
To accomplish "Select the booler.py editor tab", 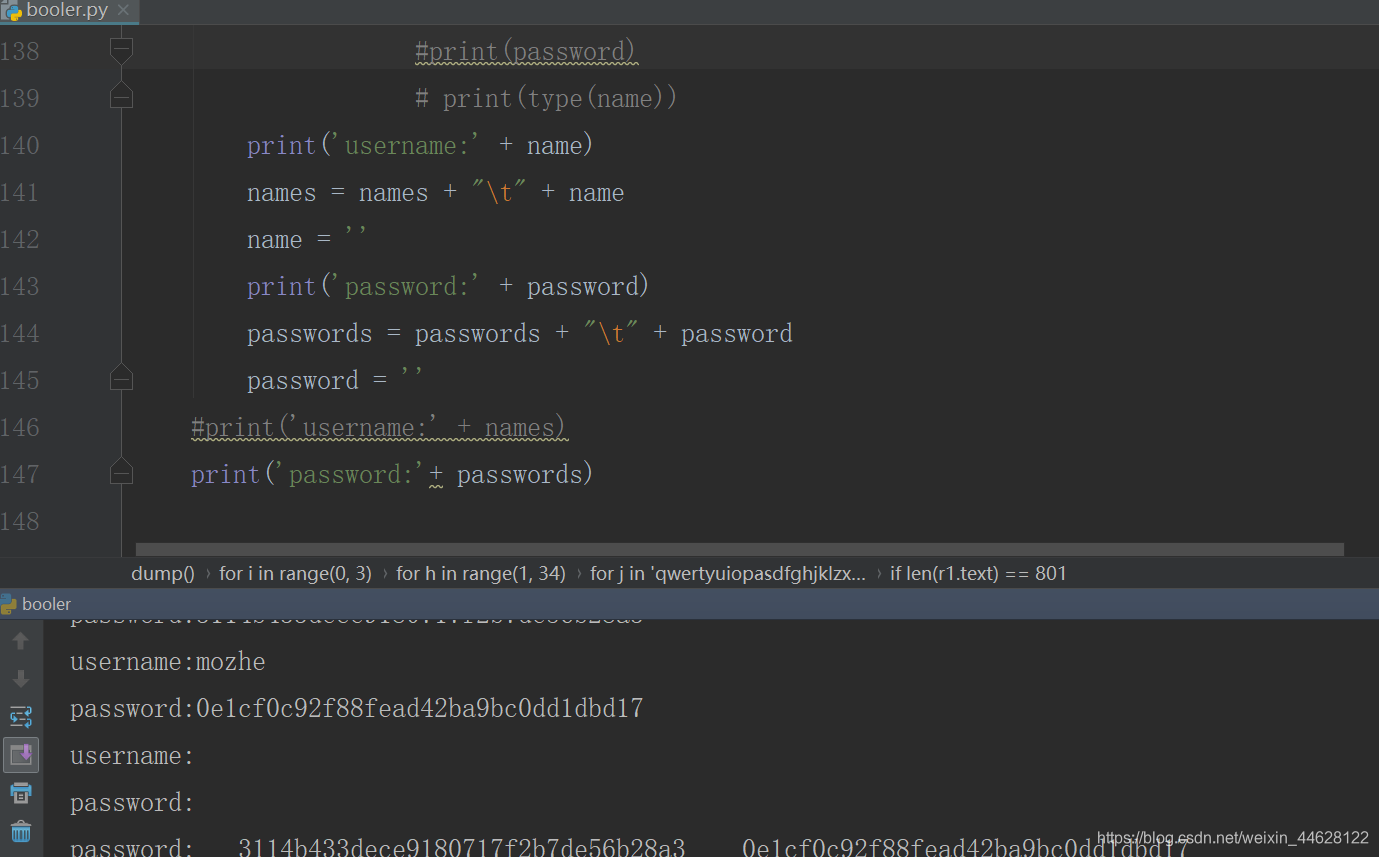I will 67,11.
